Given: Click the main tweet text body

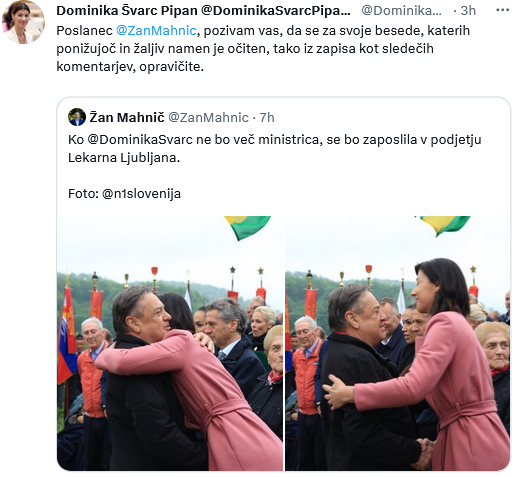Looking at the screenshot, I should pyautogui.click(x=263, y=49).
